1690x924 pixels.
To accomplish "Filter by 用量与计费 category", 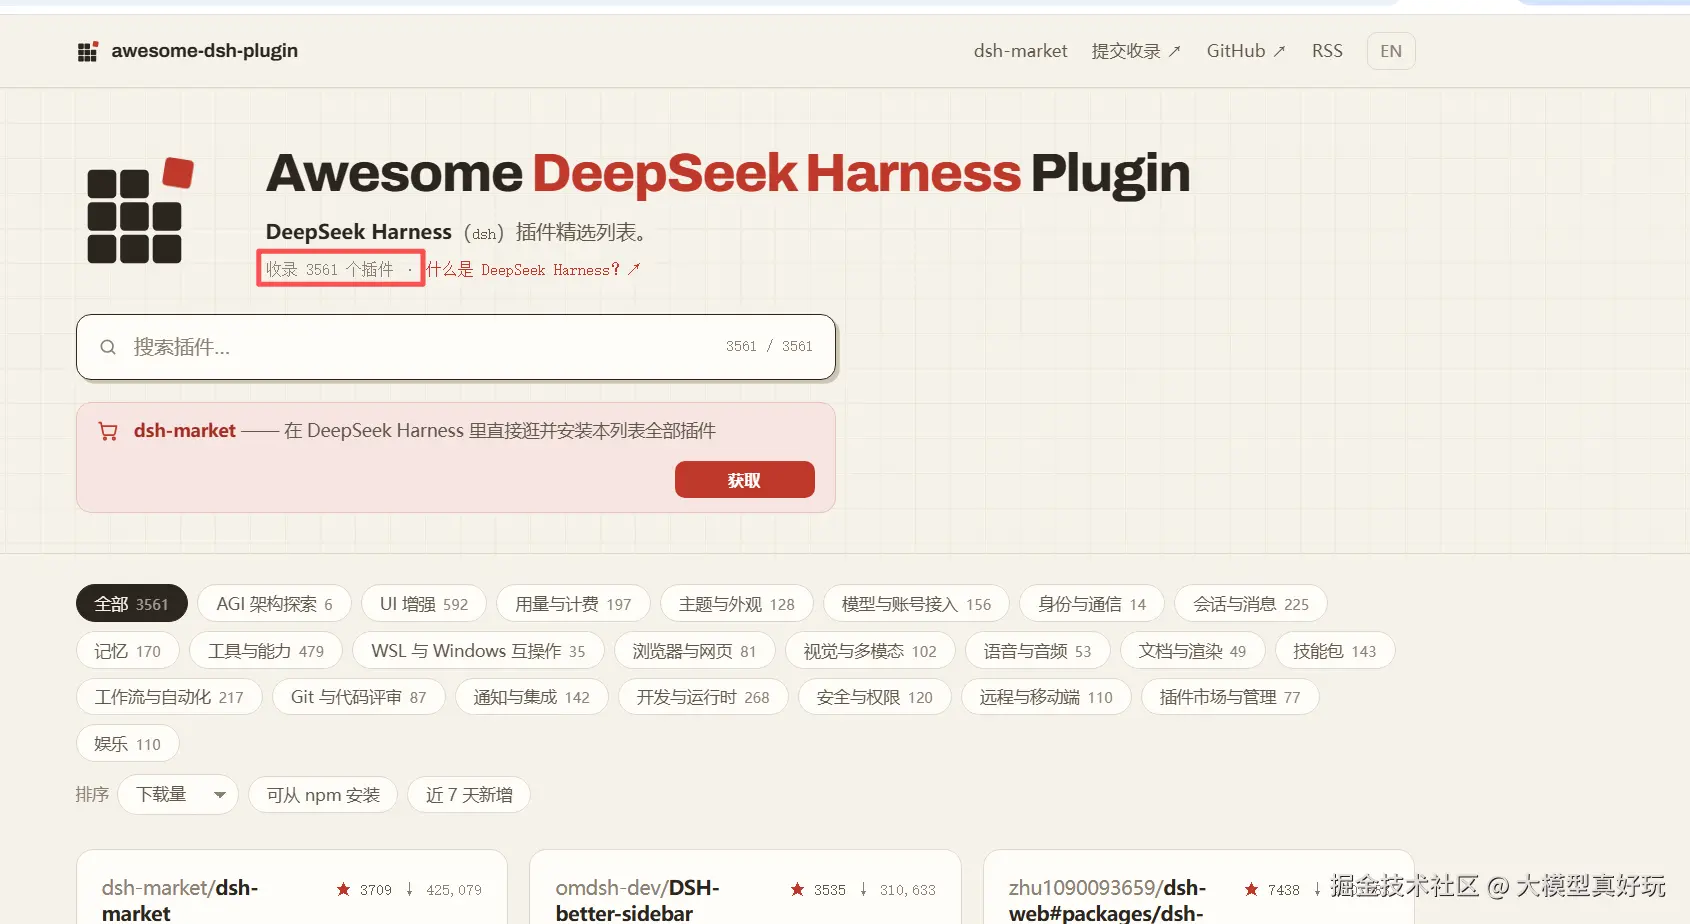I will [x=574, y=603].
